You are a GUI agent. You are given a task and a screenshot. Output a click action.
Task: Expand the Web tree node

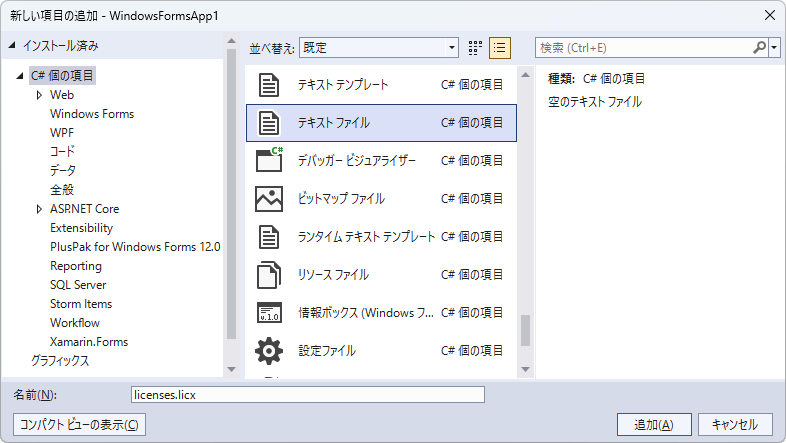pyautogui.click(x=39, y=95)
